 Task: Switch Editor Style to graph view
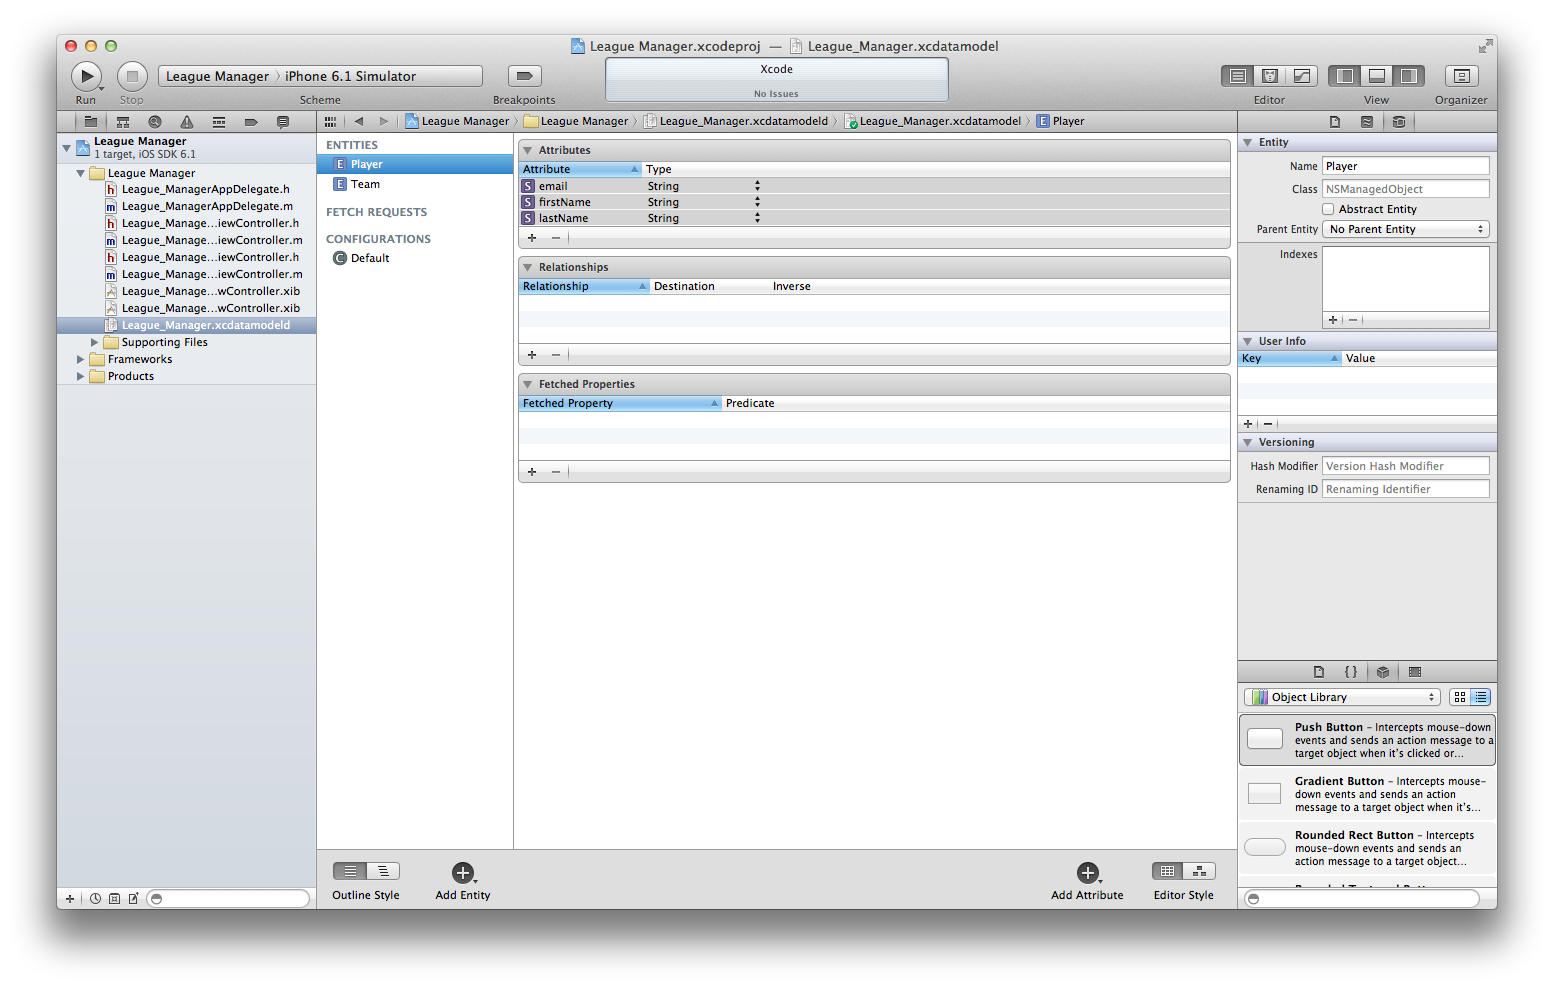(x=1200, y=871)
